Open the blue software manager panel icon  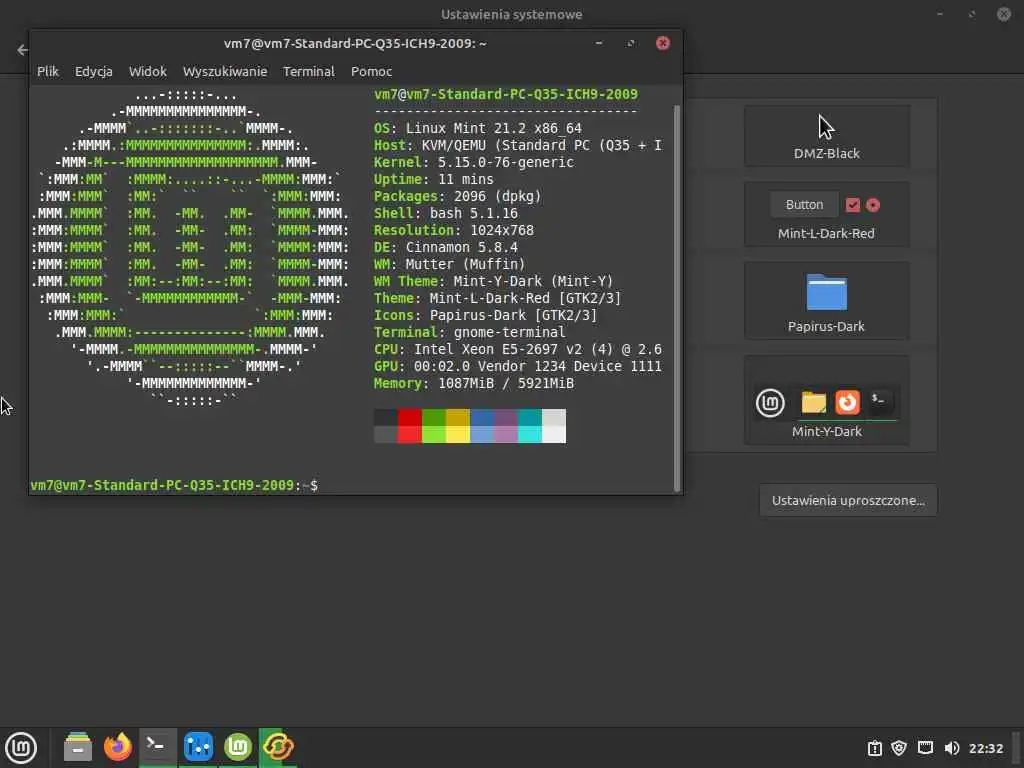pyautogui.click(x=198, y=746)
